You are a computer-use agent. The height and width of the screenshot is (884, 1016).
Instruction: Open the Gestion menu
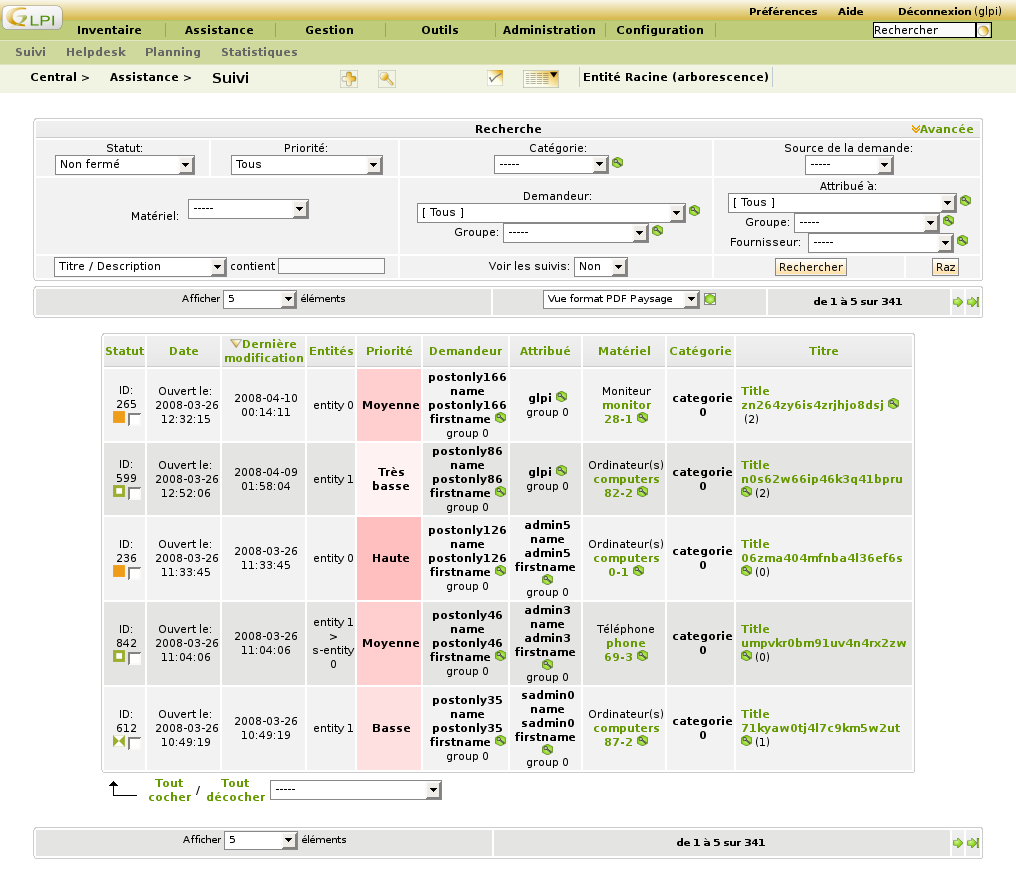click(329, 30)
